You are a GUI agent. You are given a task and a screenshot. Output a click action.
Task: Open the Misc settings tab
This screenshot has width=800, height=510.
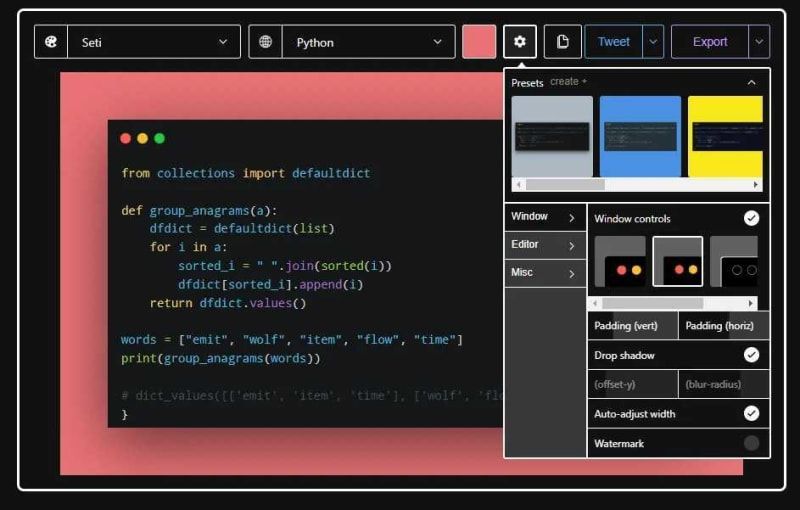[545, 273]
